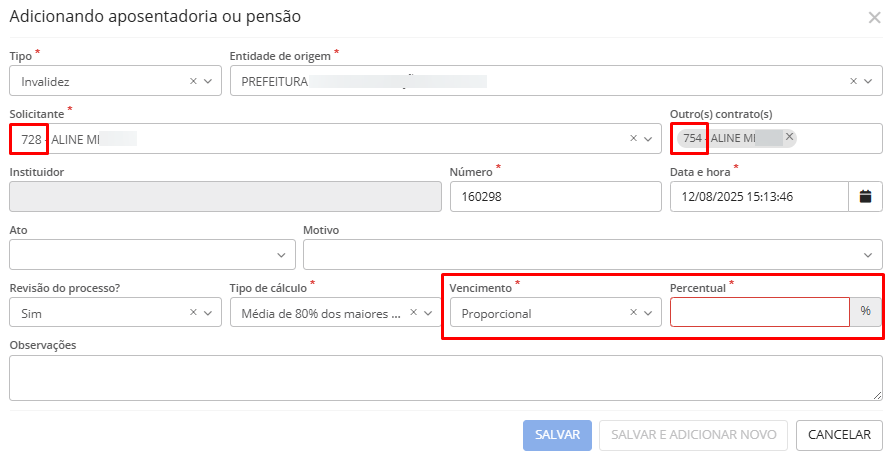The height and width of the screenshot is (456, 891).
Task: Clear the Entidade de origem selection
Action: pyautogui.click(x=853, y=82)
